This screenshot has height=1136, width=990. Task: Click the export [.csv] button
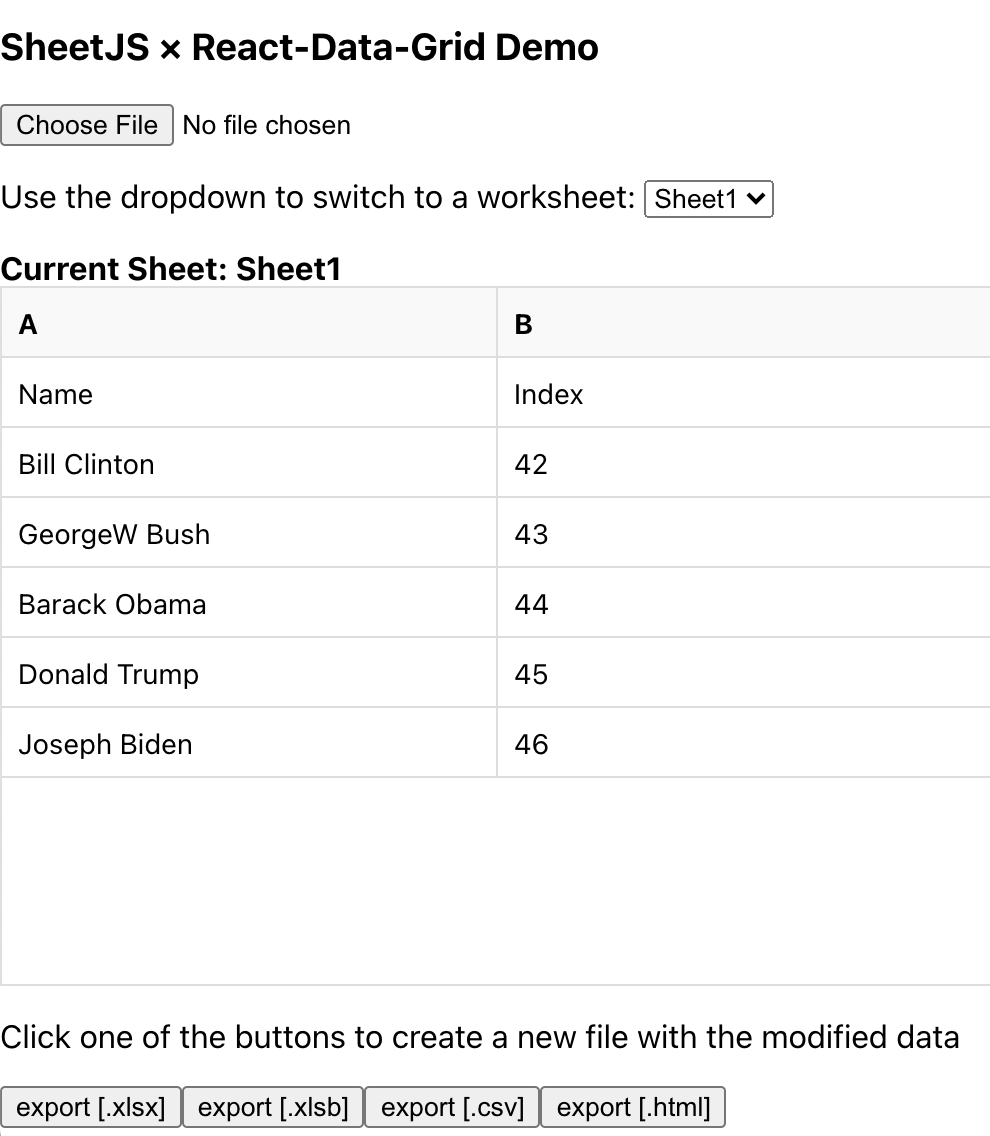[x=451, y=1107]
